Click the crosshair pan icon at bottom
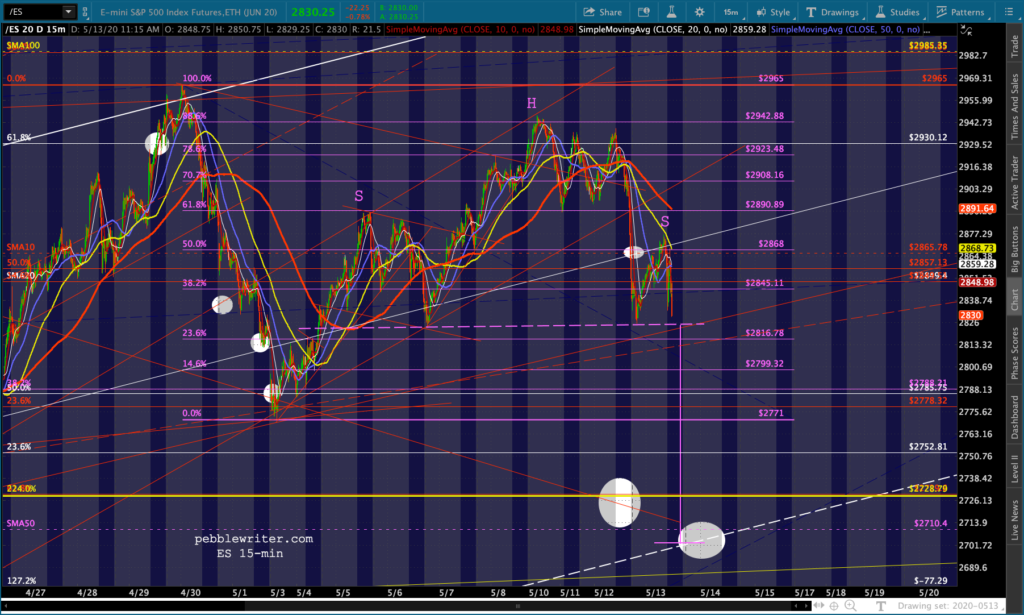This screenshot has height=615, width=1024. pyautogui.click(x=834, y=606)
